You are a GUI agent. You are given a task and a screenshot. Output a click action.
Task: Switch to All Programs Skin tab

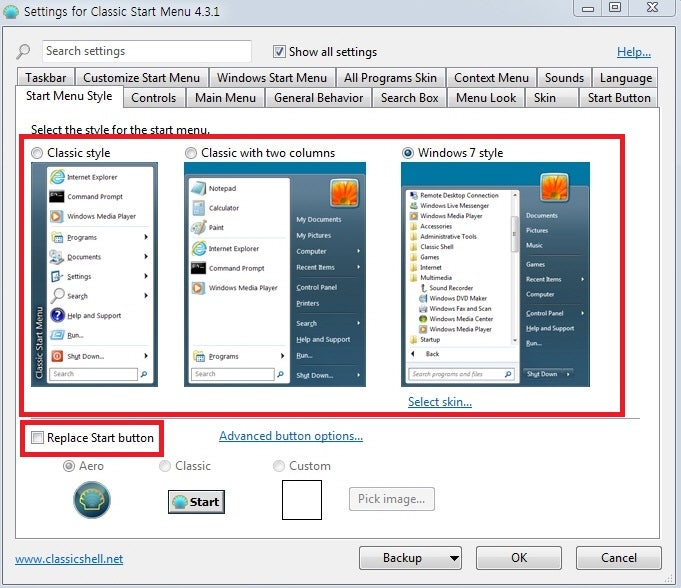pyautogui.click(x=390, y=77)
